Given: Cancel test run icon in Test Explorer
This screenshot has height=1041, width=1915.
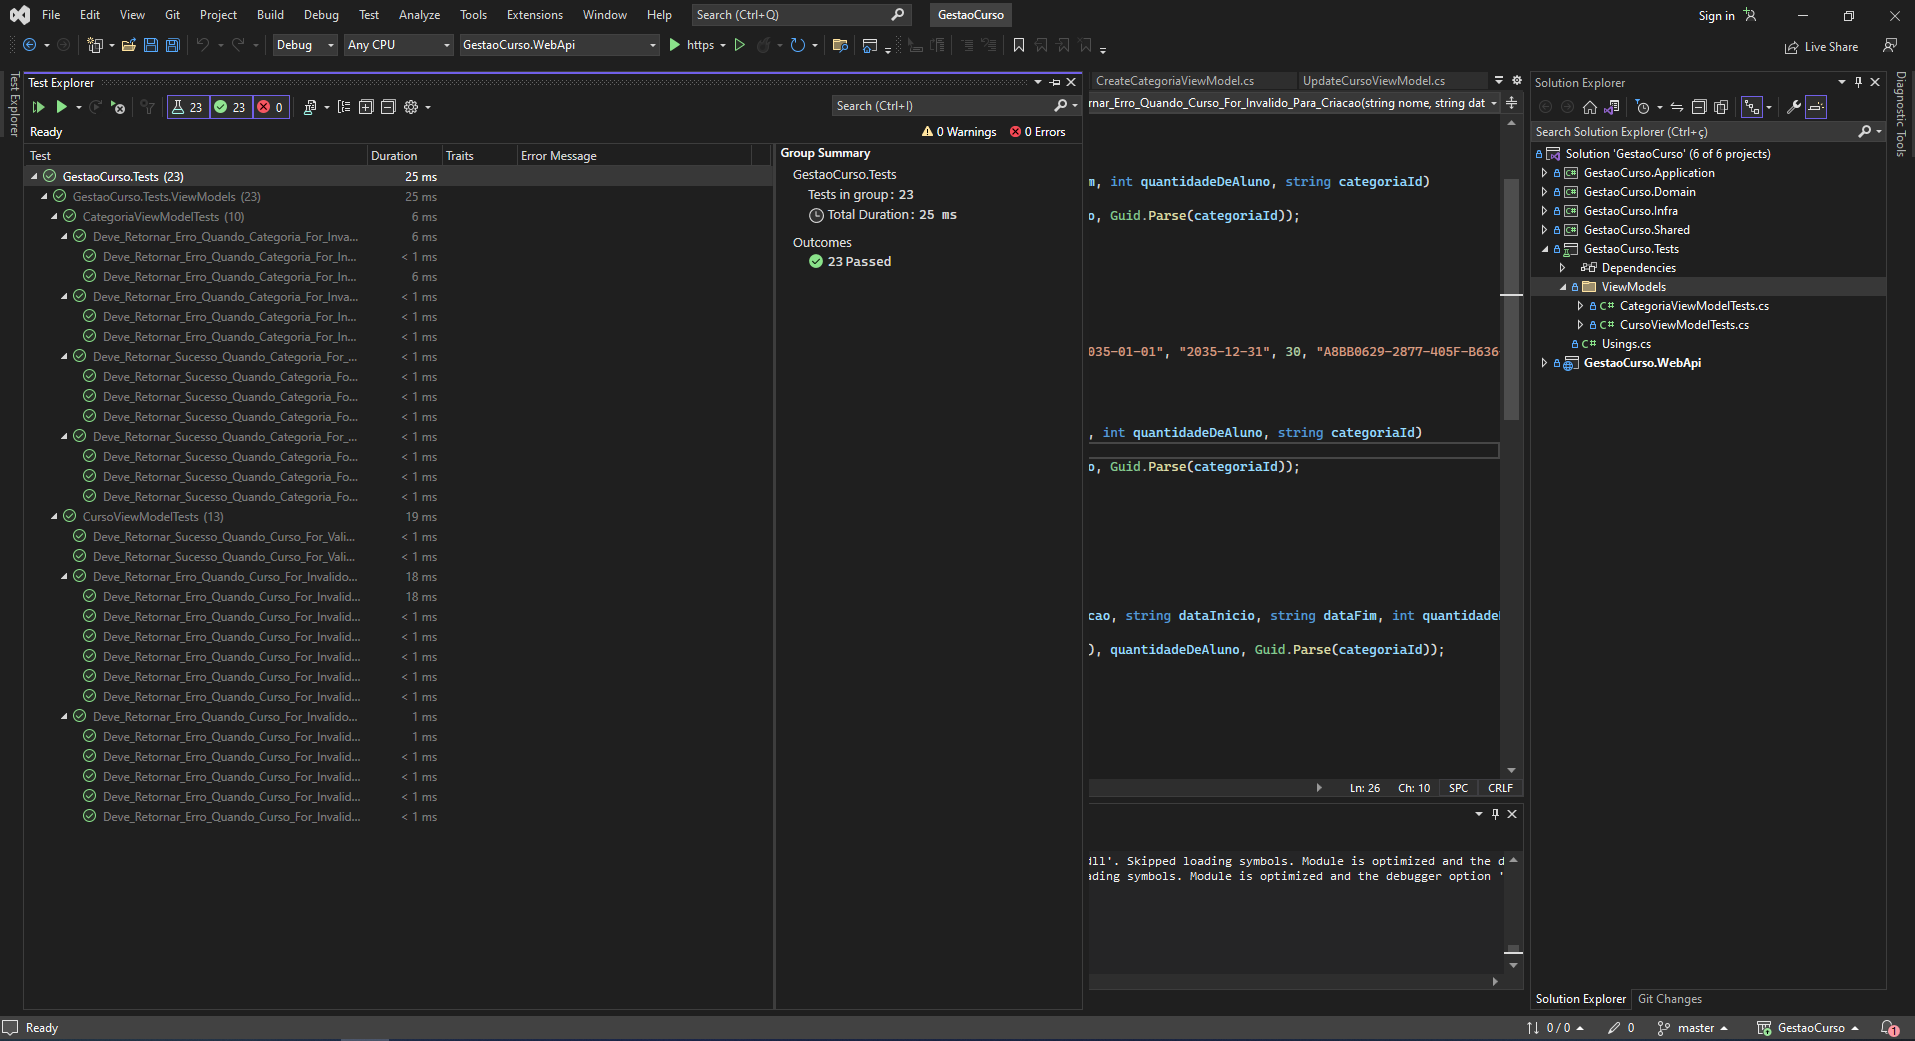Looking at the screenshot, I should (118, 107).
